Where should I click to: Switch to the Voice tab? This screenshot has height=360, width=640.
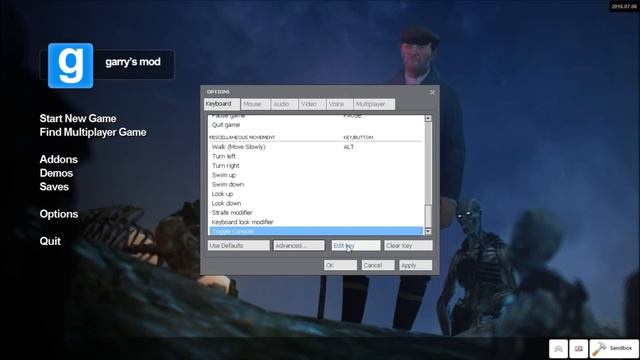click(x=339, y=104)
